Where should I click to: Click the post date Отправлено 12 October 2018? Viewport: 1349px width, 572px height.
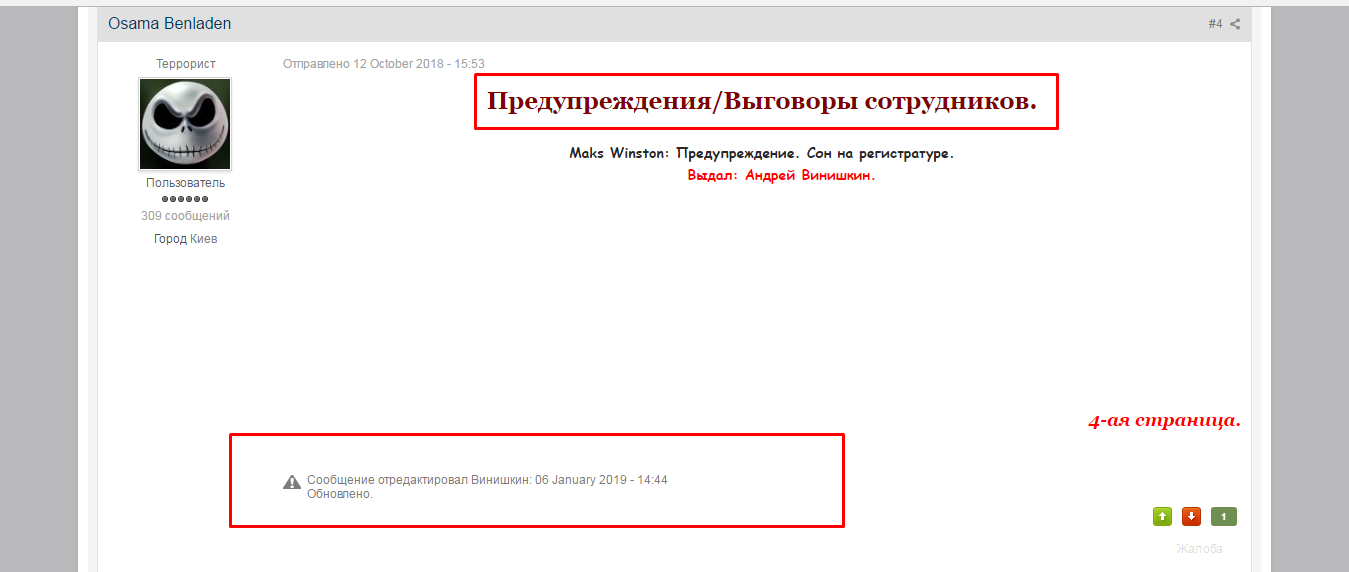[384, 64]
